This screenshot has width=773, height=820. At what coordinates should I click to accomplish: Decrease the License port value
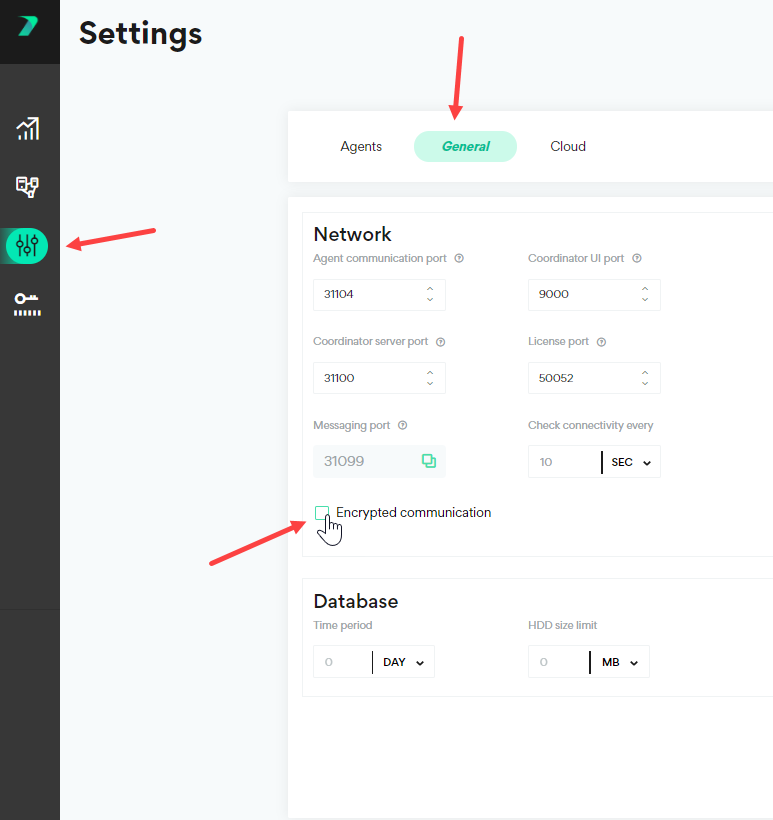pos(645,383)
